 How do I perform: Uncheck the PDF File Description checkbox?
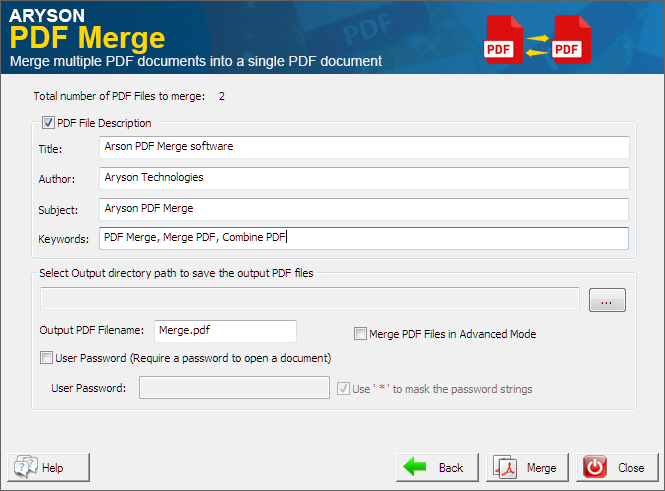pyautogui.click(x=48, y=123)
